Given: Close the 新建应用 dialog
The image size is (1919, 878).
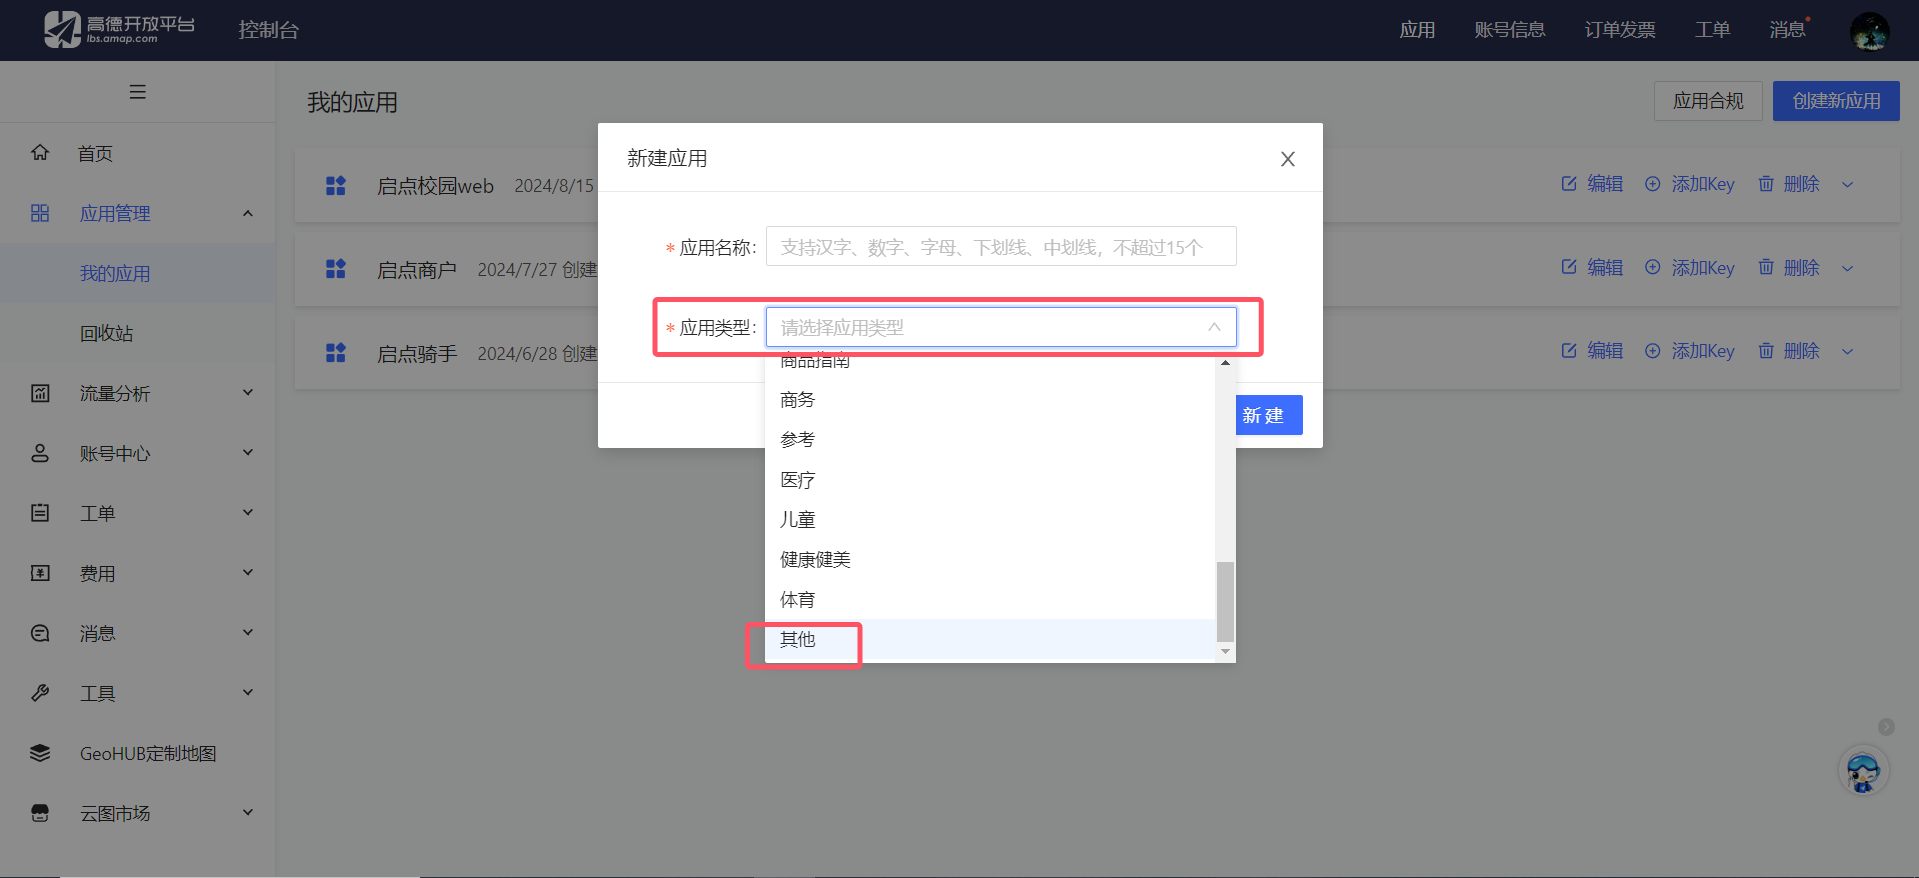Looking at the screenshot, I should (x=1287, y=159).
